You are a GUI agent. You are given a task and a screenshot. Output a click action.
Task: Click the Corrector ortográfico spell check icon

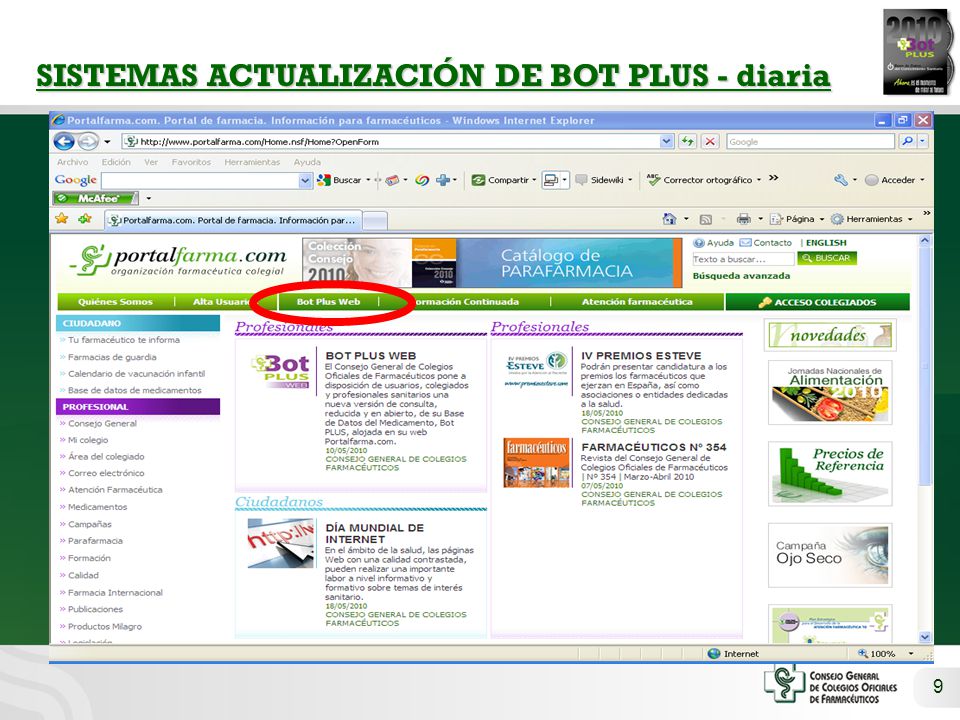click(x=653, y=179)
